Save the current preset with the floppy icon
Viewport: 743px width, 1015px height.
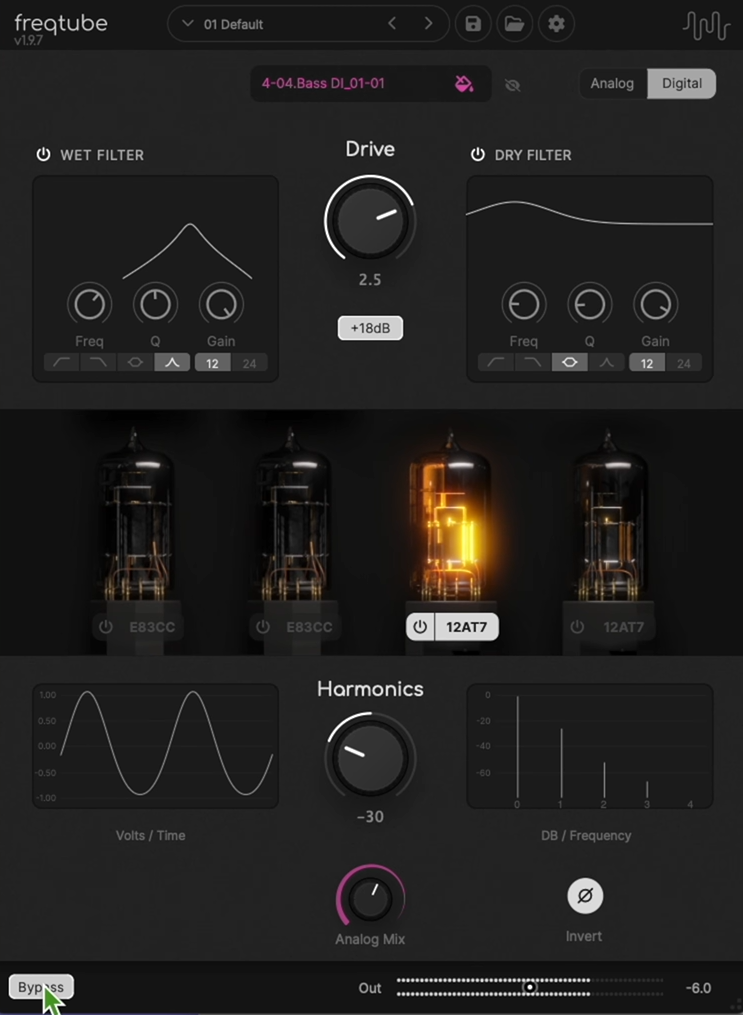pyautogui.click(x=472, y=24)
